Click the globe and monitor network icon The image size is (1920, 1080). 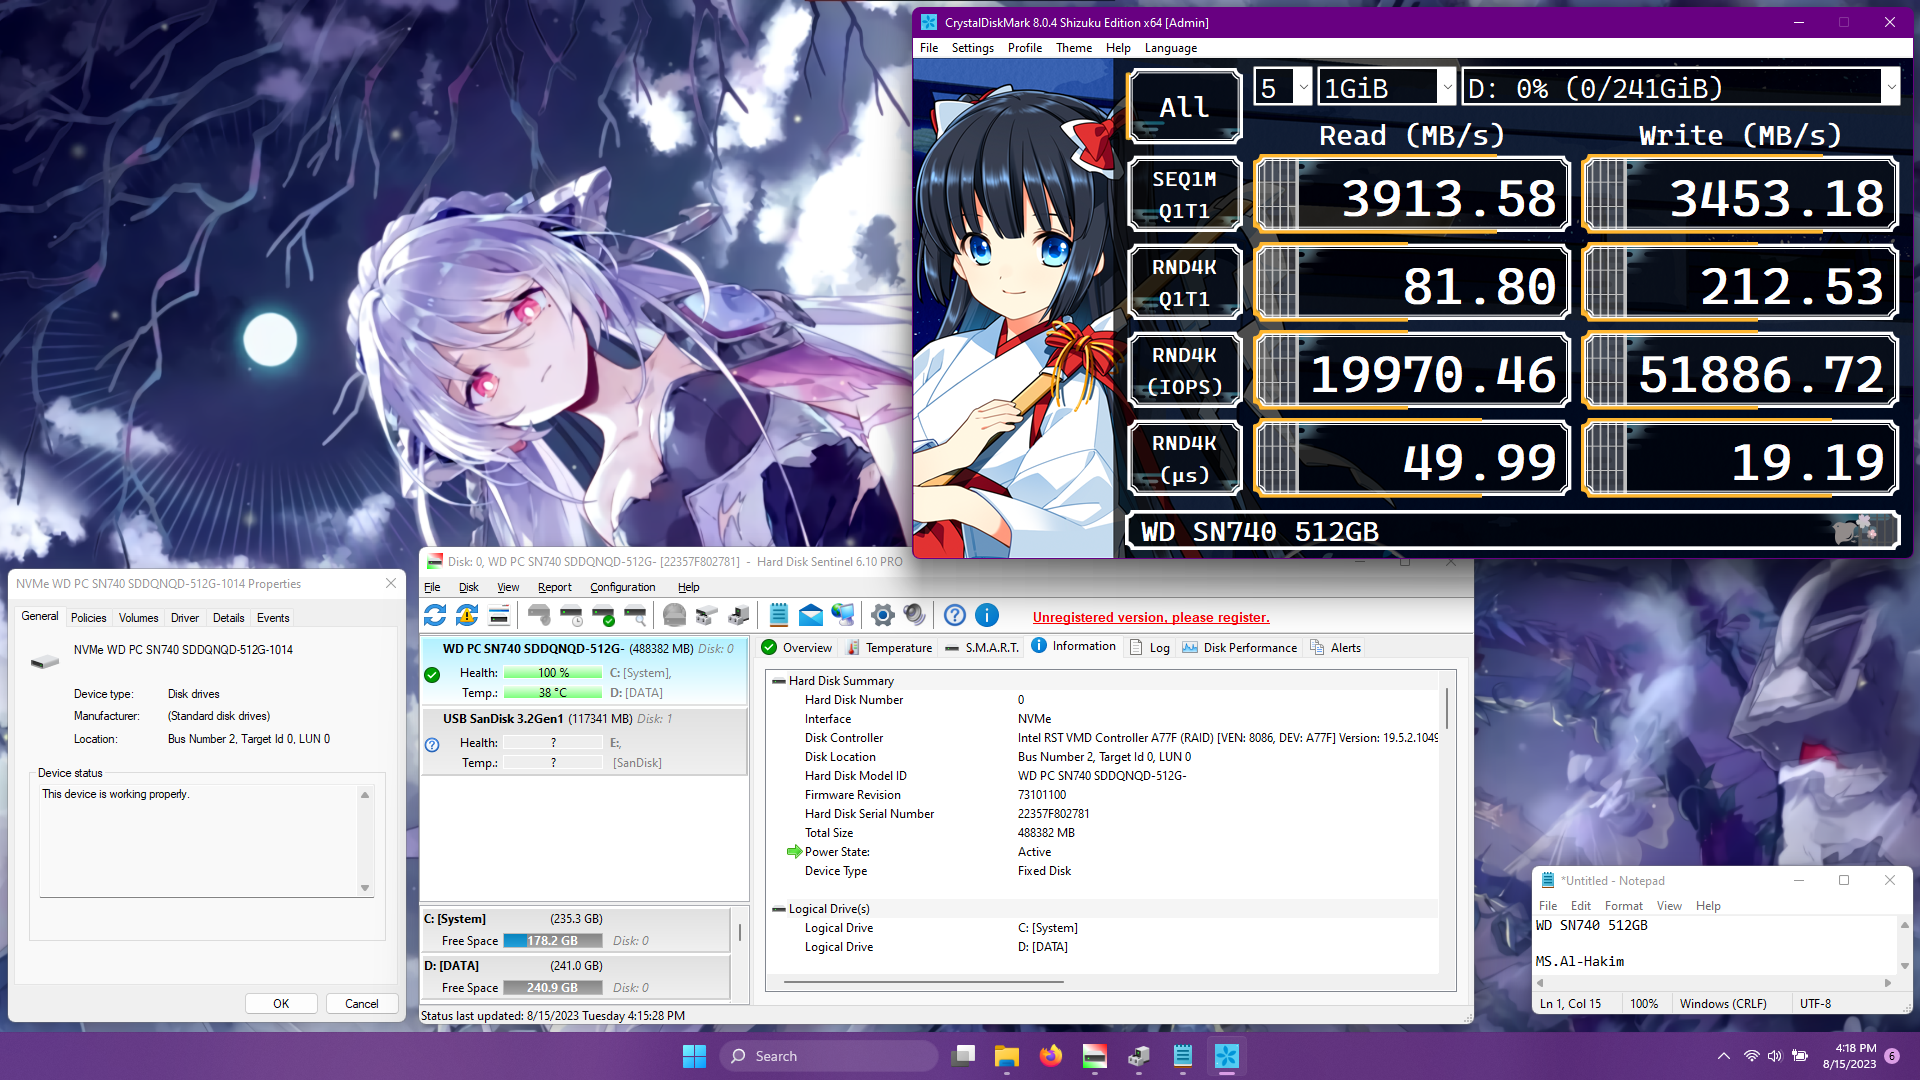pos(843,615)
